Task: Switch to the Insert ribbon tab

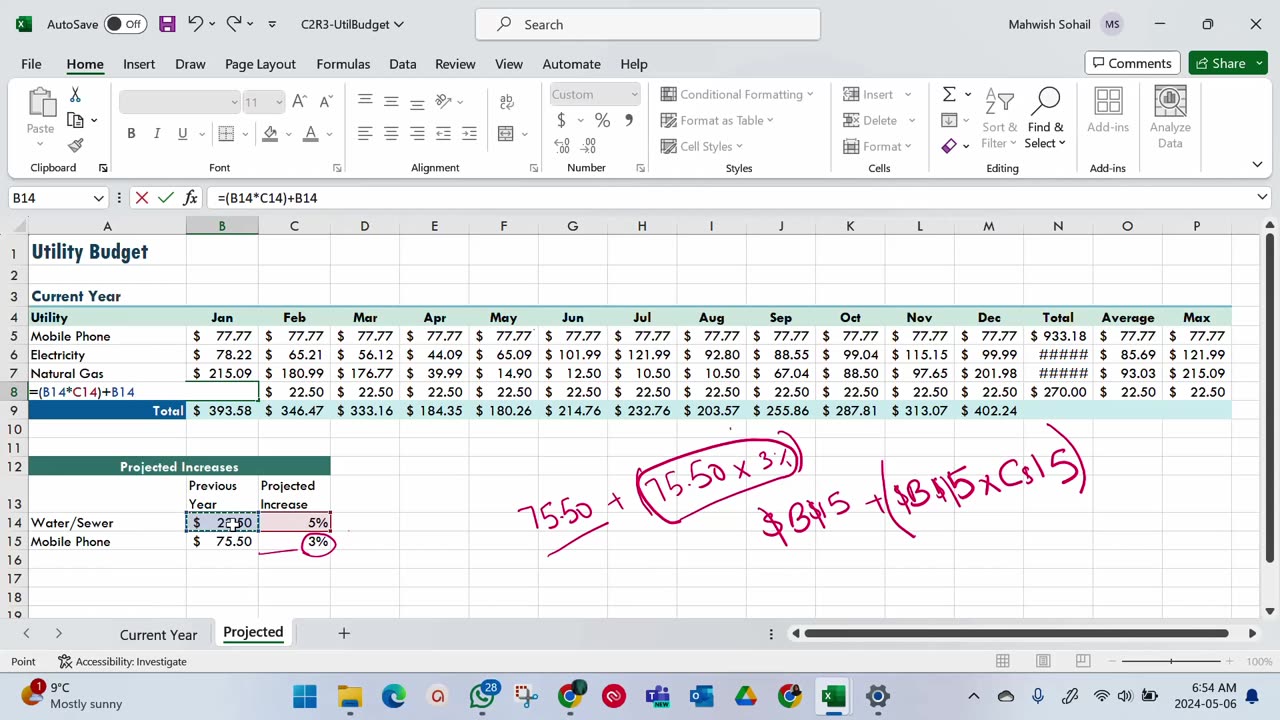Action: (x=139, y=64)
